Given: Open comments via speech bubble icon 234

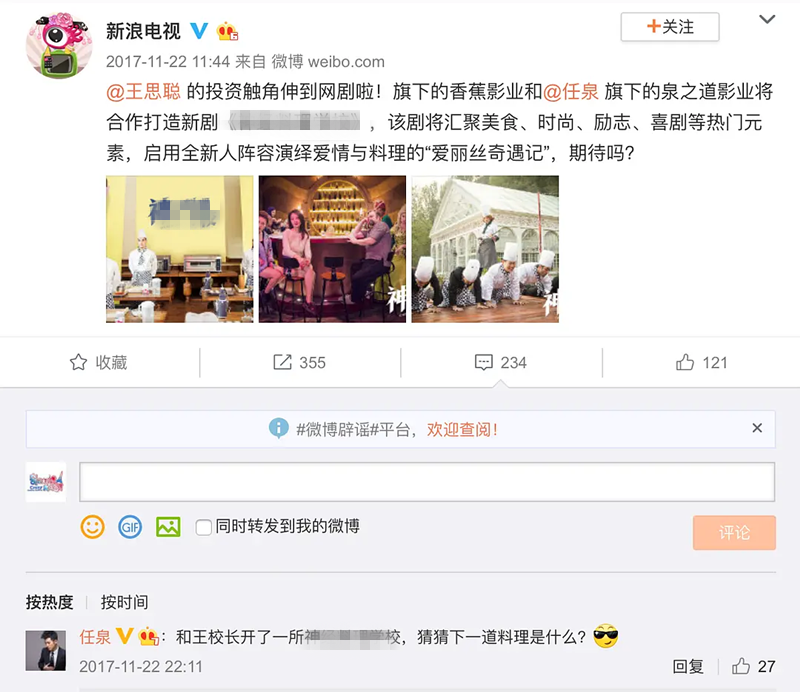Looking at the screenshot, I should (x=484, y=362).
